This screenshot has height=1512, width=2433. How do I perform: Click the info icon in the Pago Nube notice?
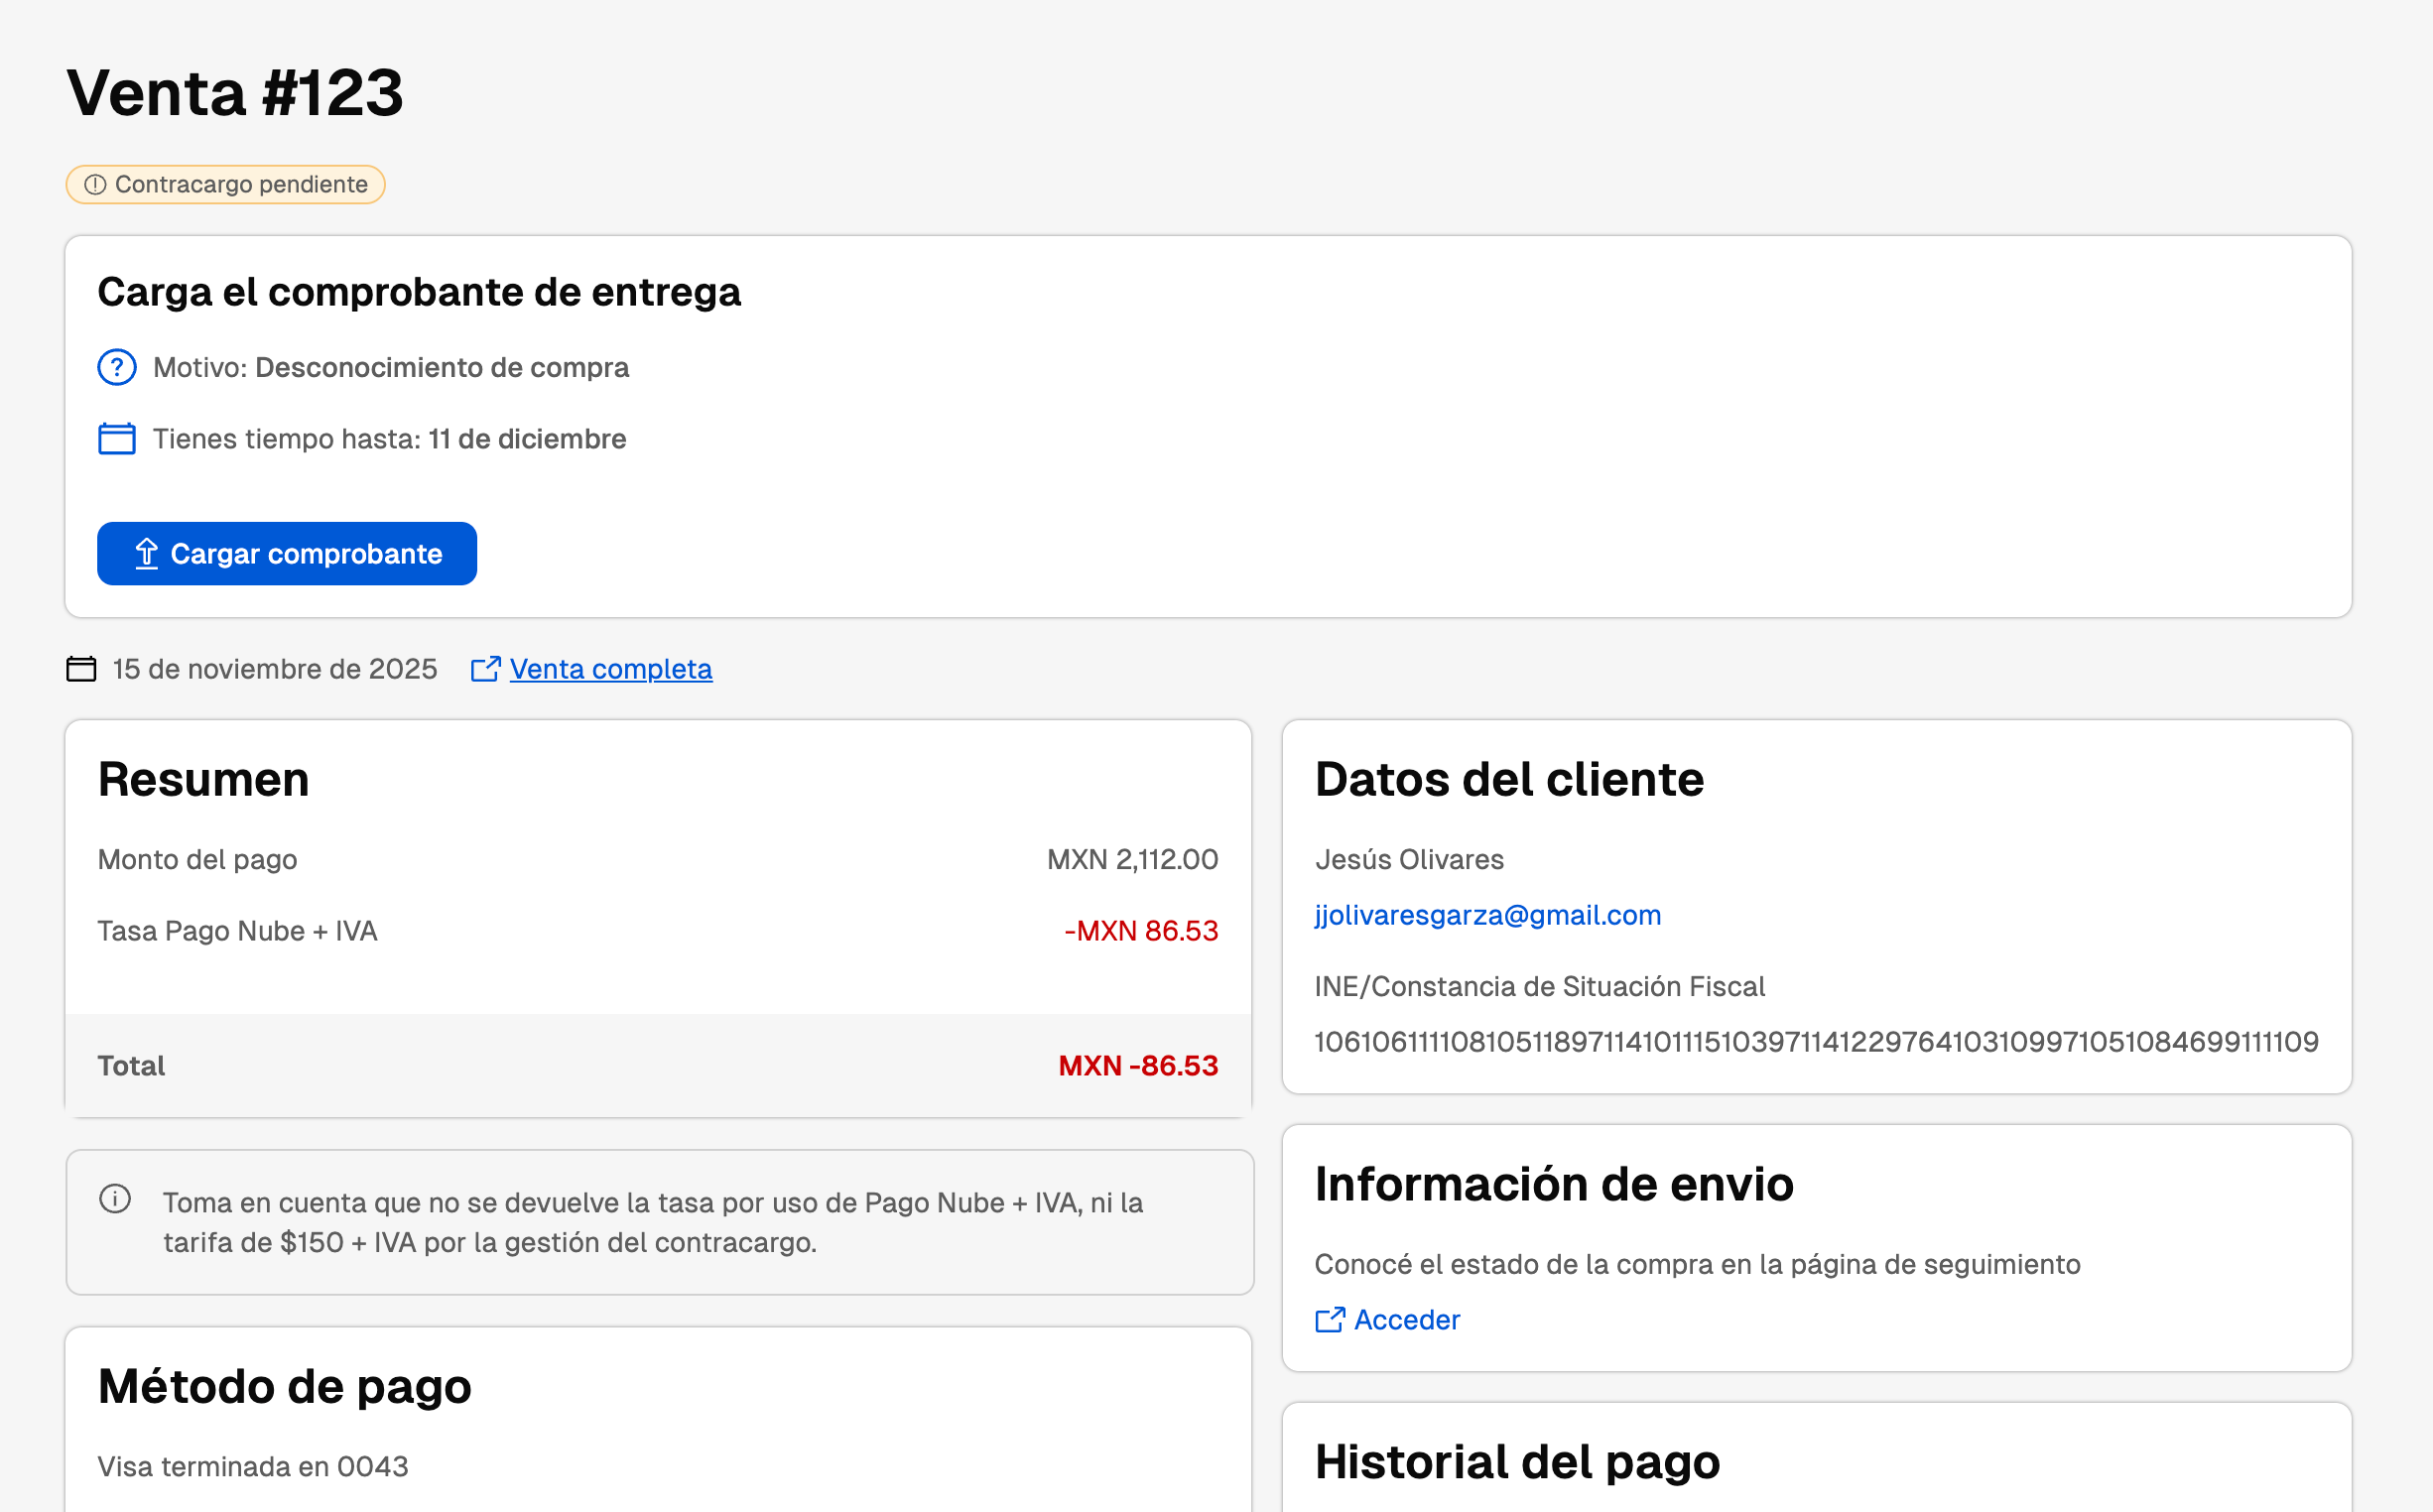point(115,1199)
